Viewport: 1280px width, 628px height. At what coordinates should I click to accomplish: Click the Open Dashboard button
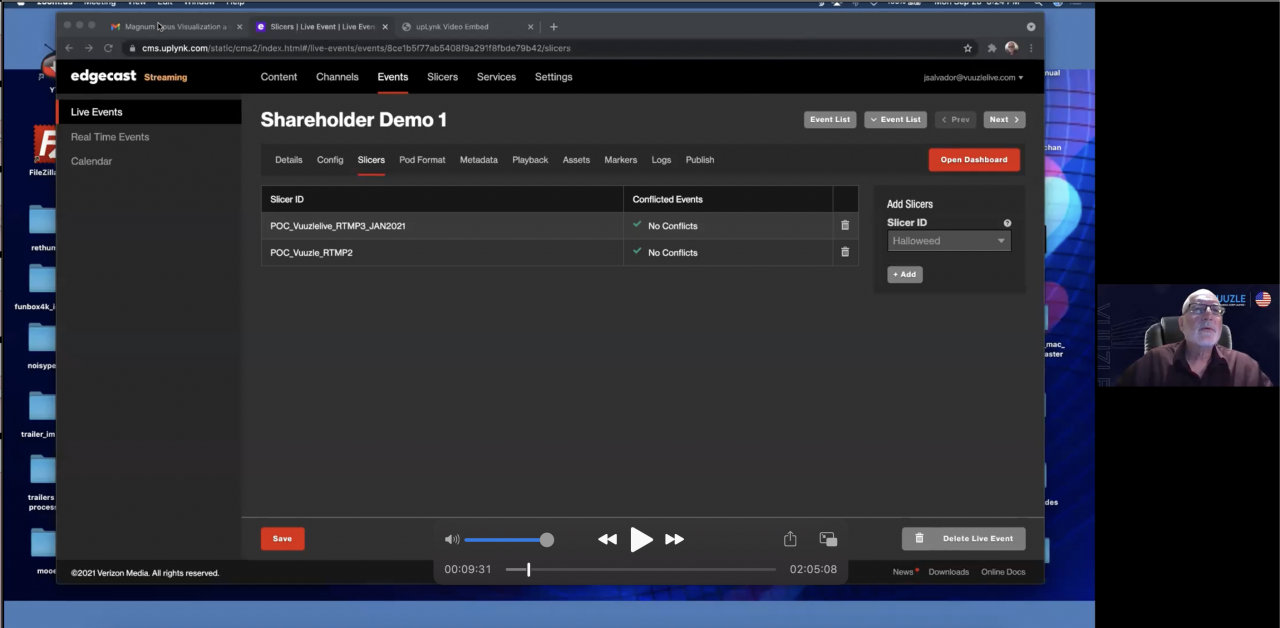(973, 160)
